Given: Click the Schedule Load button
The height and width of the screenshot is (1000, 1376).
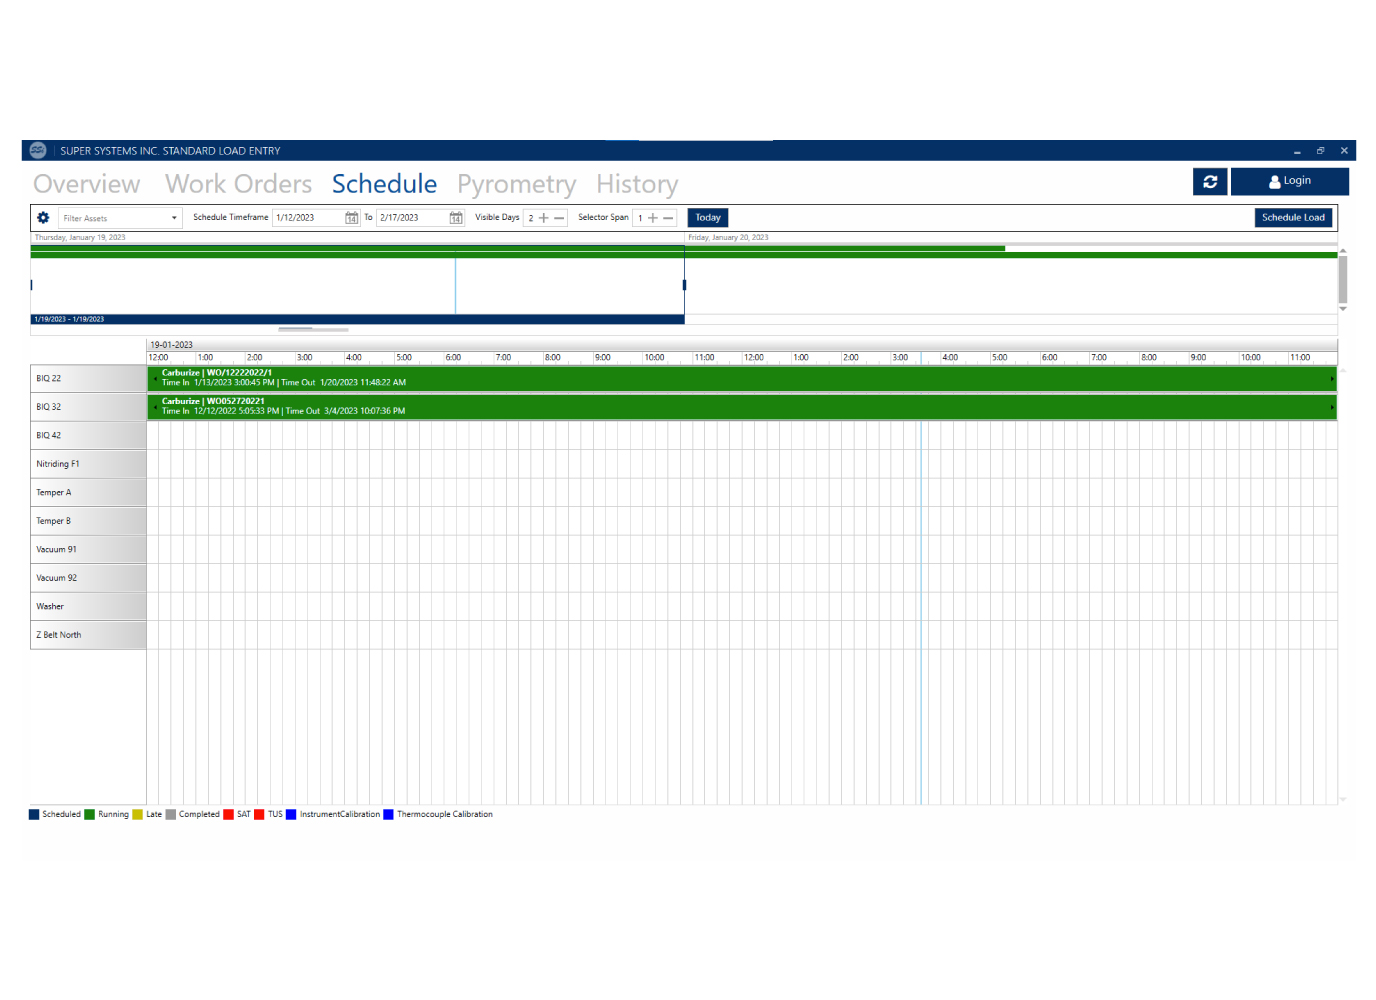Looking at the screenshot, I should pyautogui.click(x=1292, y=218).
